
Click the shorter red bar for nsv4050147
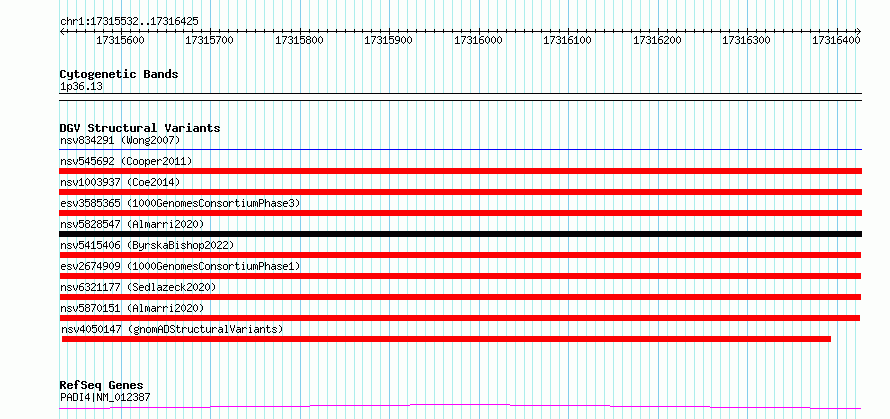coord(446,339)
